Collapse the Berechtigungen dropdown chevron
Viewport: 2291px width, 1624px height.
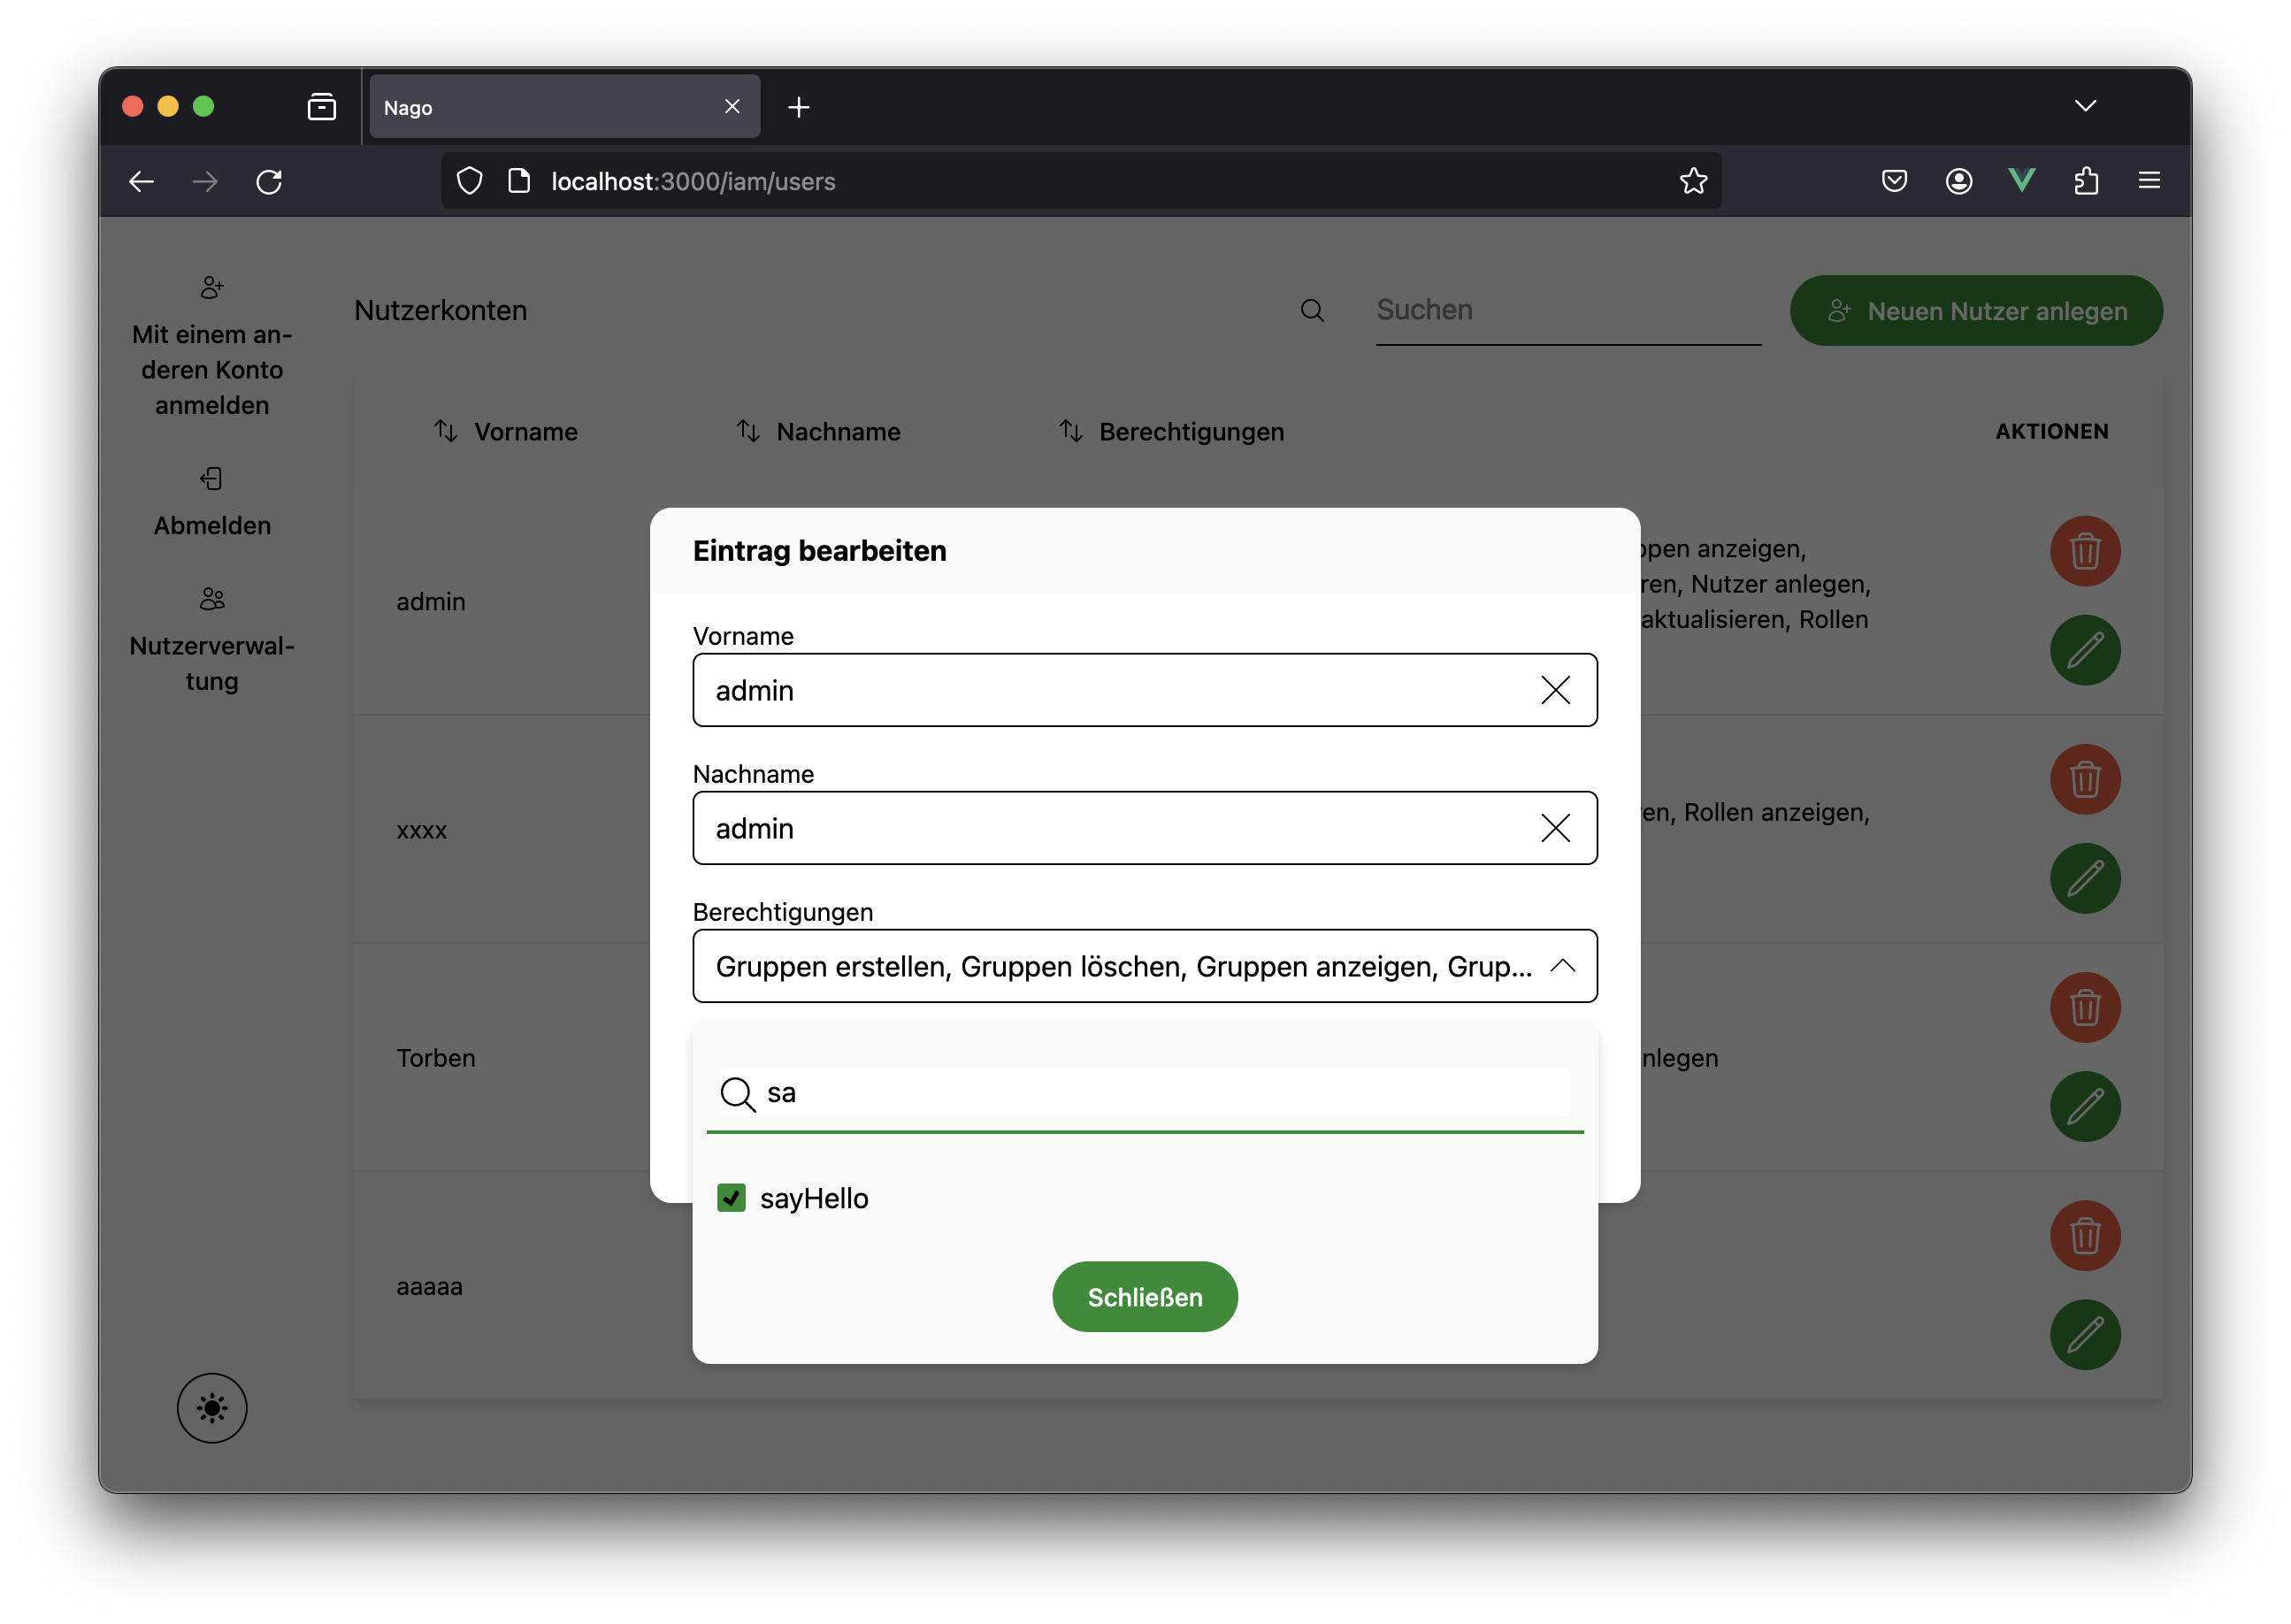click(1562, 966)
